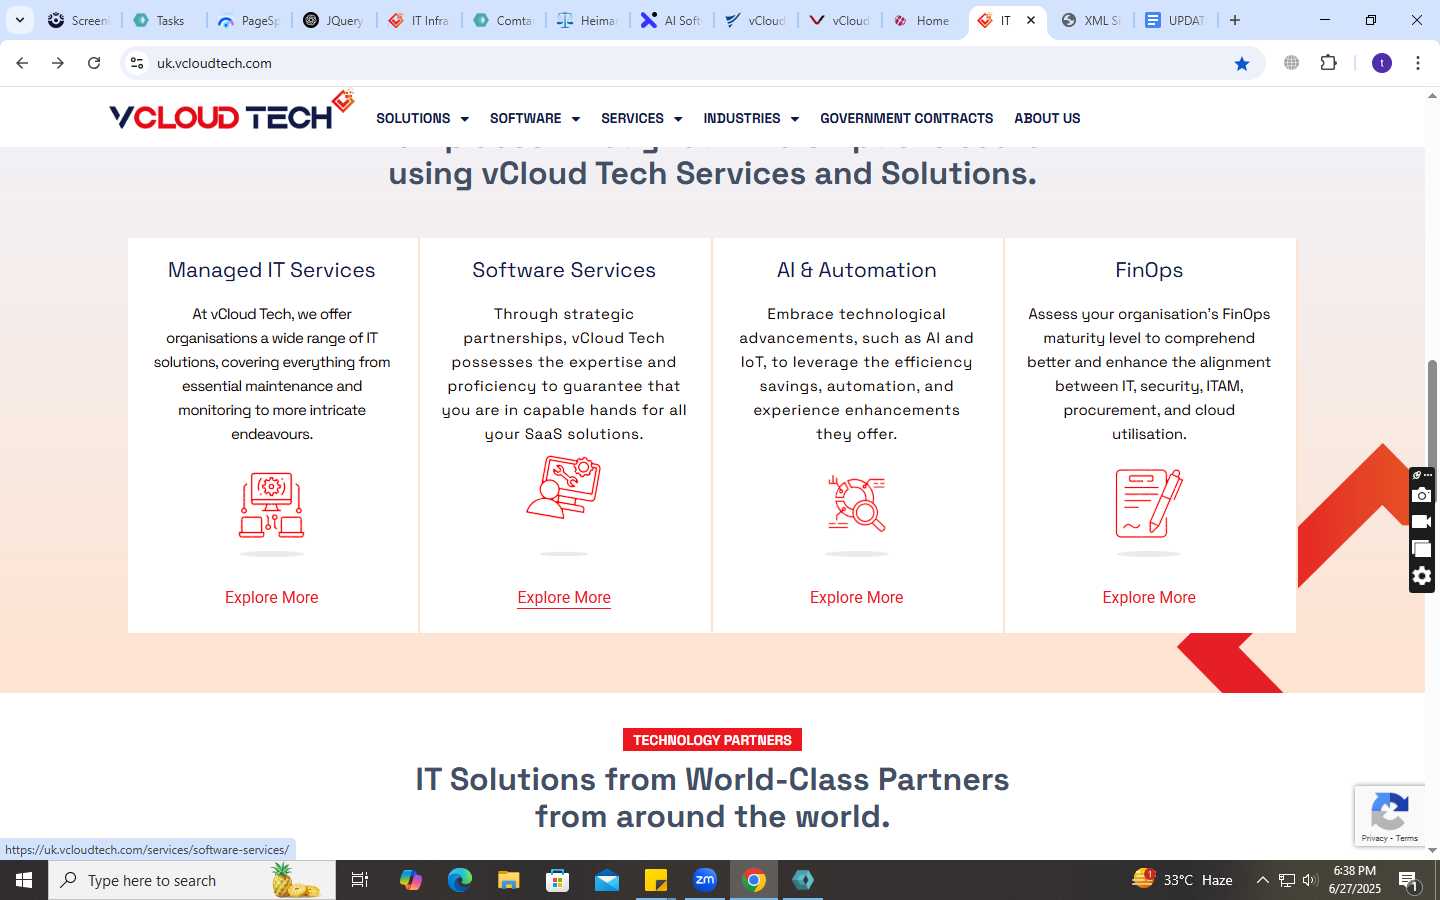Click the Managed IT Services computers icon
1440x900 pixels.
click(271, 506)
